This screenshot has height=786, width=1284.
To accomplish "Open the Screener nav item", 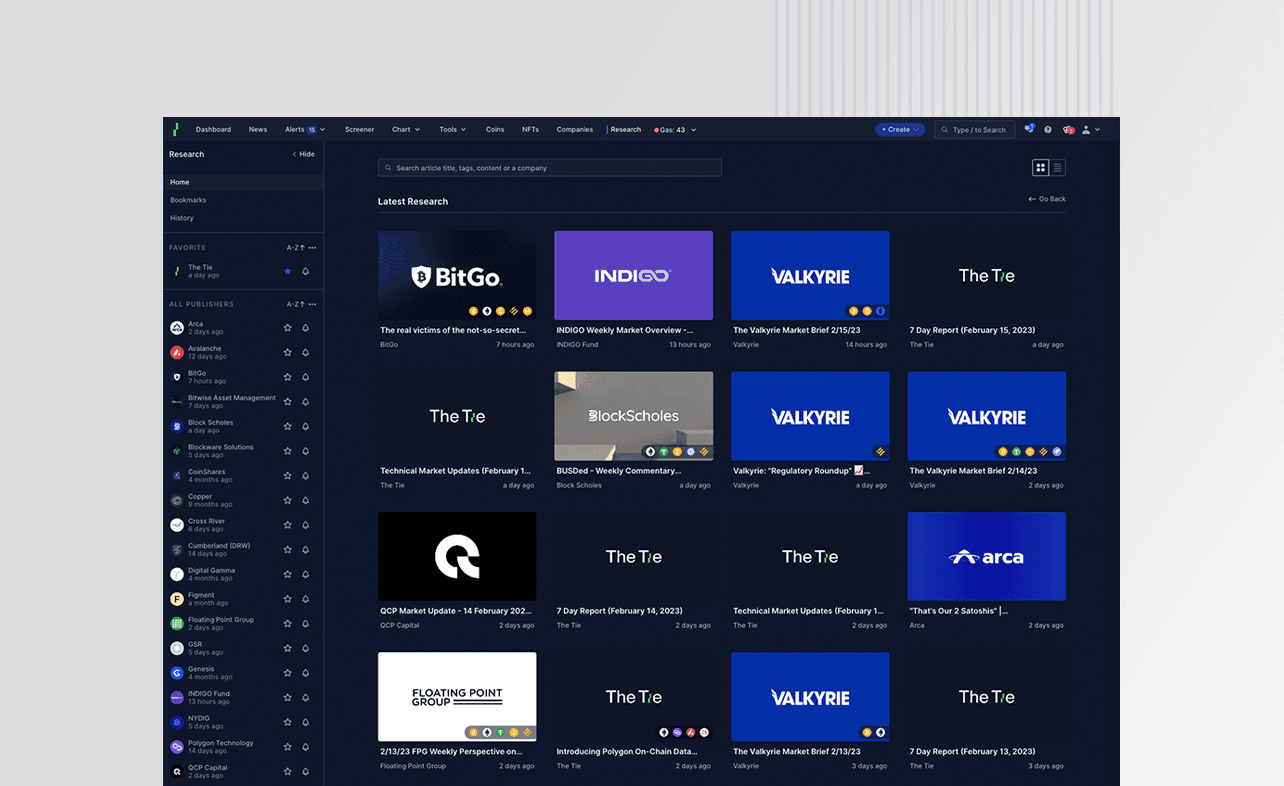I will [x=360, y=129].
